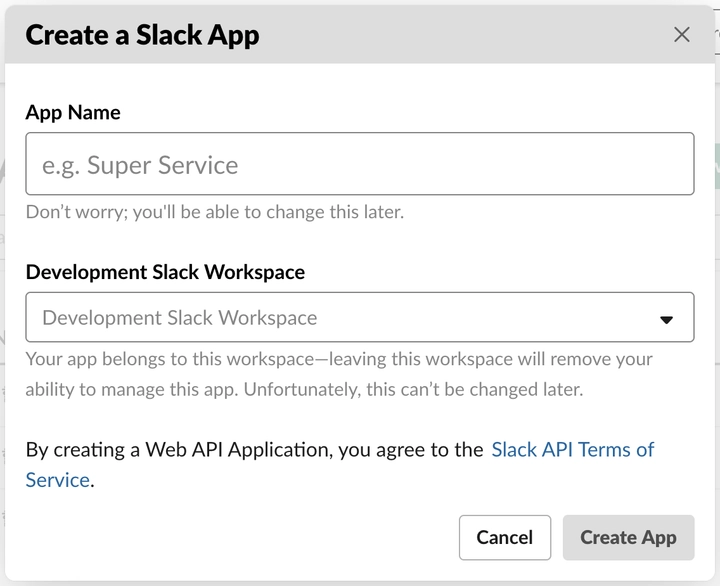Focus the App Name input field

360,164
